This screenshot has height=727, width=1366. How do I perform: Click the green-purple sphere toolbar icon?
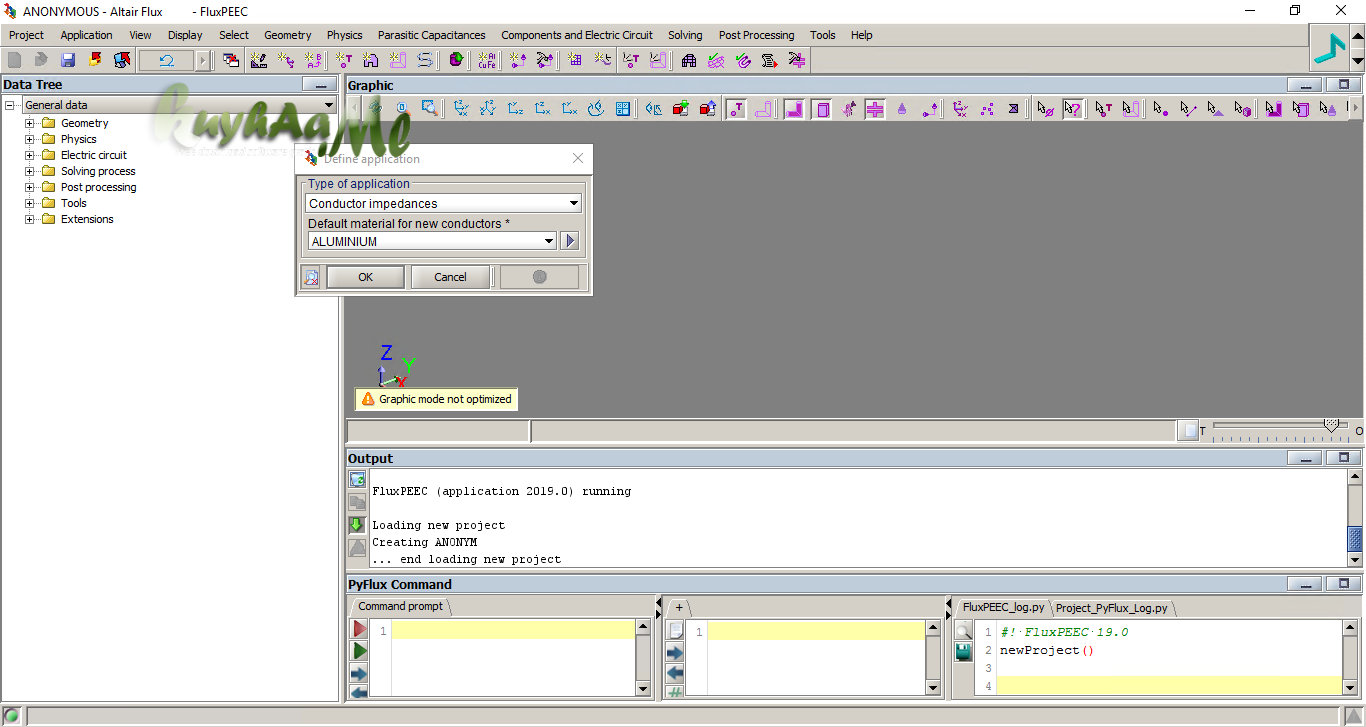456,60
